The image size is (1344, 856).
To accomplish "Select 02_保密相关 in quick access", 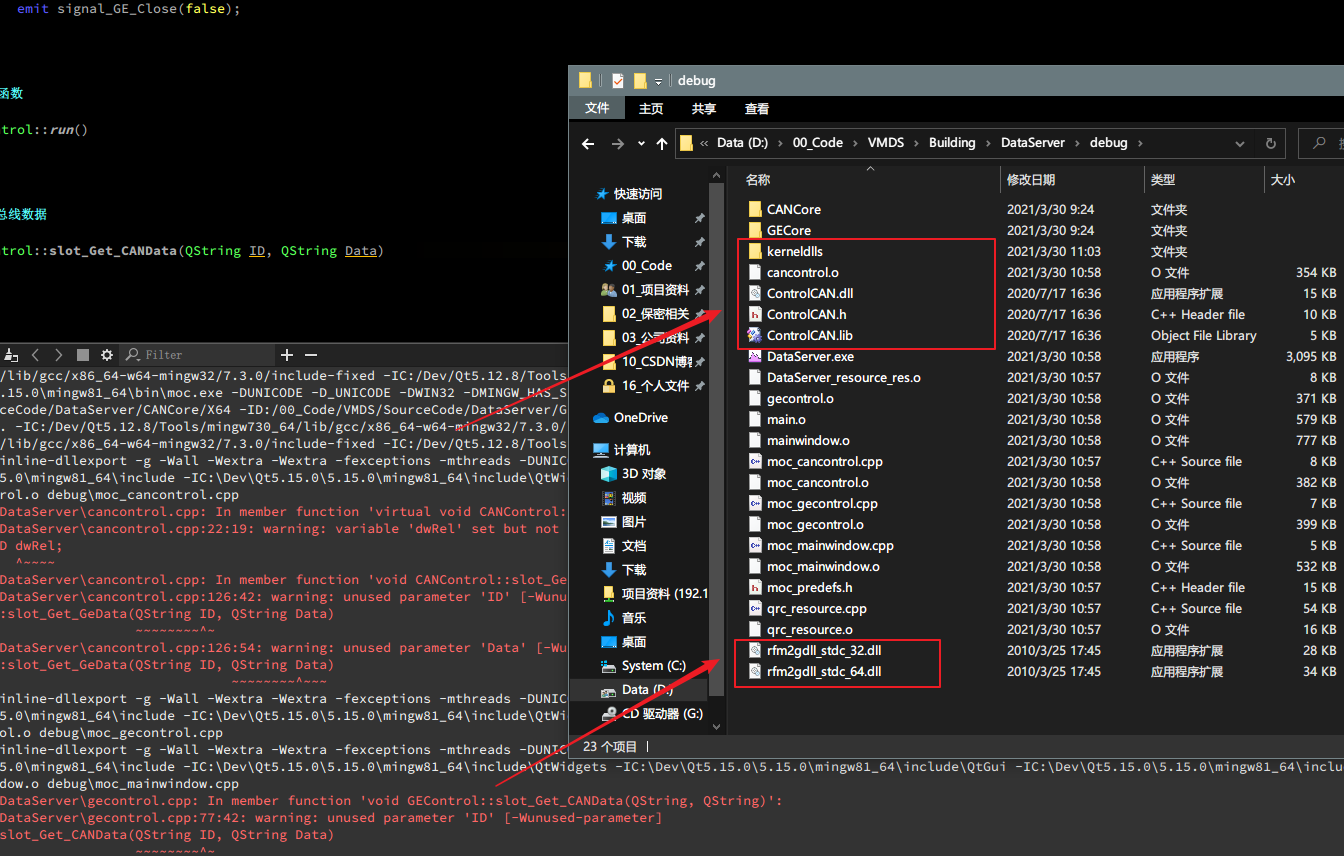I will coord(655,314).
